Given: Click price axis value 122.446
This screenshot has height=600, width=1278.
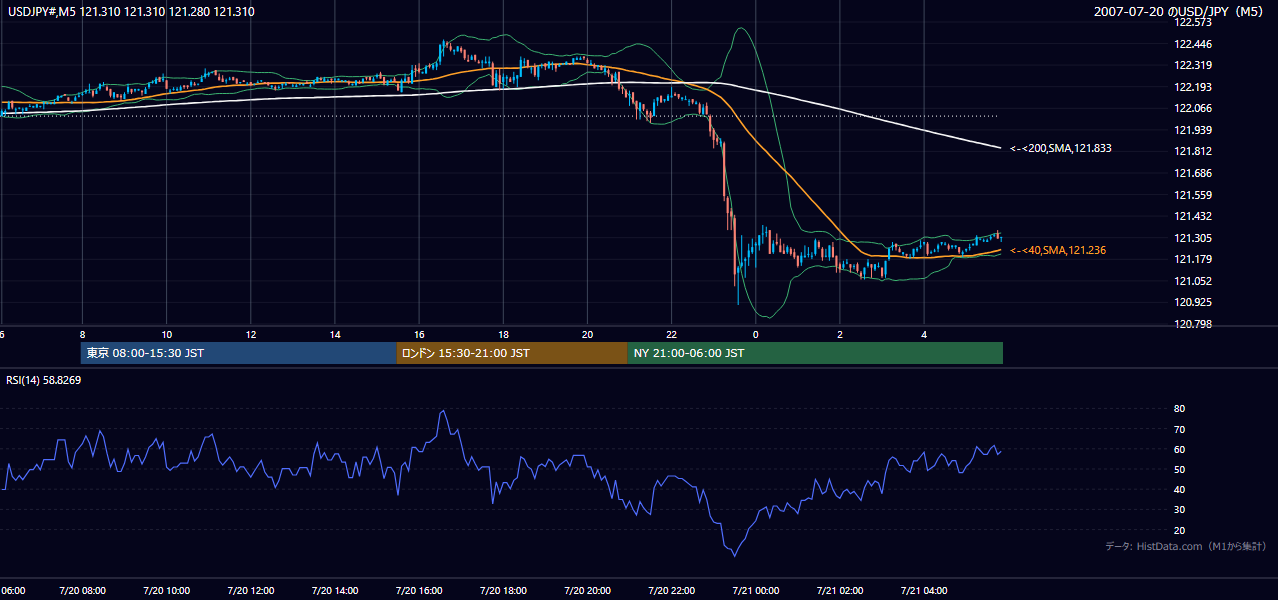Looking at the screenshot, I should click(x=1194, y=44).
